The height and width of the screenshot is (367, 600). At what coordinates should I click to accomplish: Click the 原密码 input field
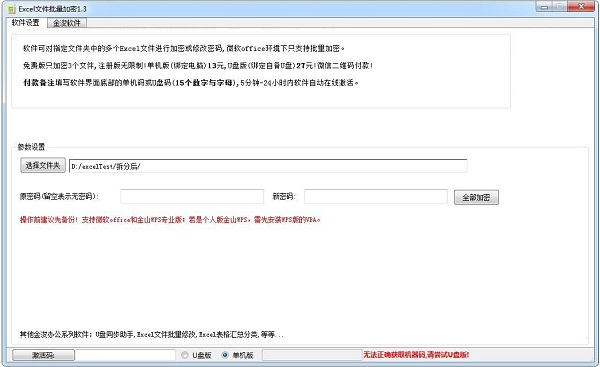pos(192,196)
